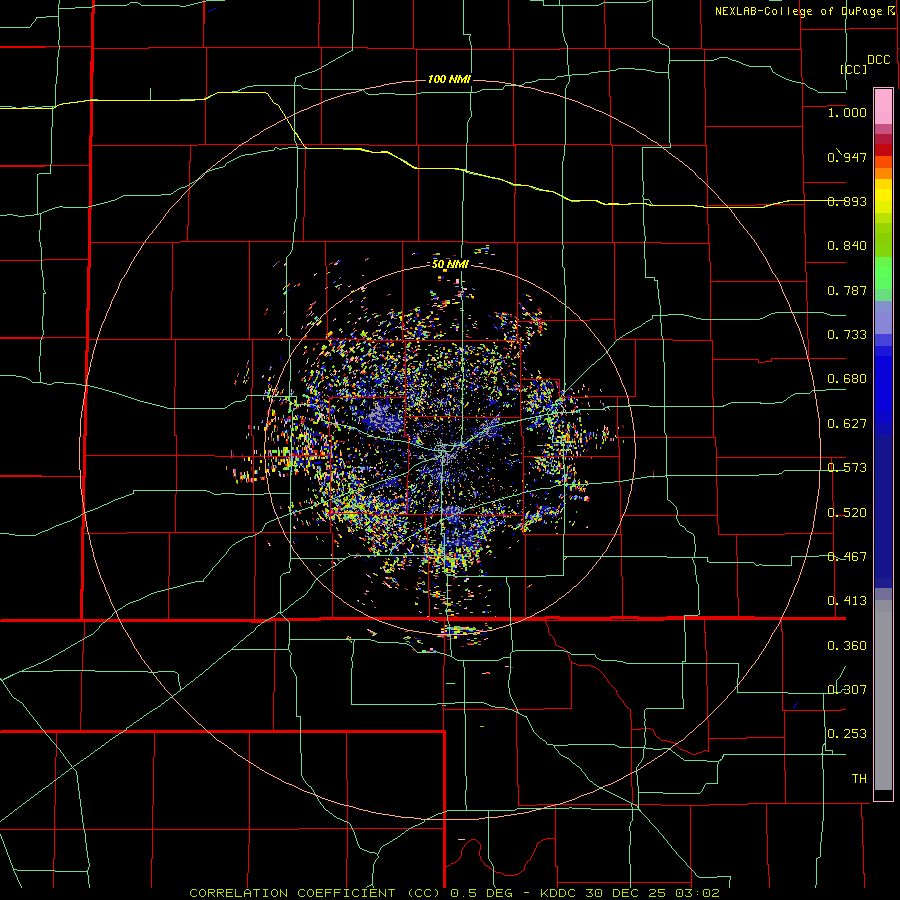
Task: Click the 0.573 scale value
Action: 847,468
